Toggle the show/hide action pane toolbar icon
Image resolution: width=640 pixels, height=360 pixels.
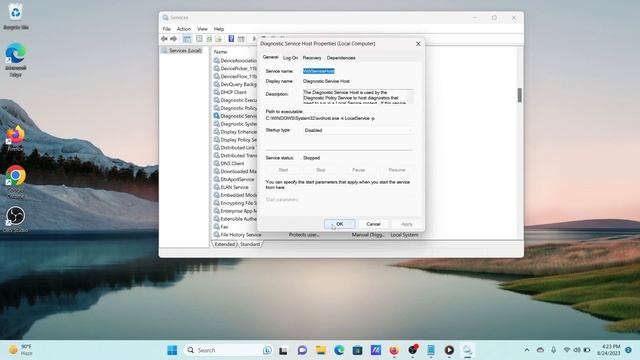(241, 39)
